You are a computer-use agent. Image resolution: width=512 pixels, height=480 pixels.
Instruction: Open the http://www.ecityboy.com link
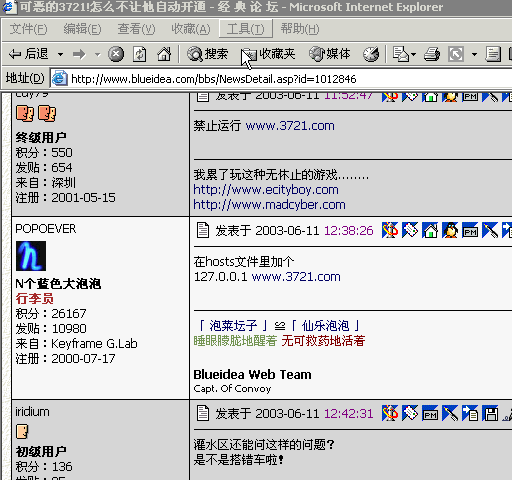click(x=266, y=190)
